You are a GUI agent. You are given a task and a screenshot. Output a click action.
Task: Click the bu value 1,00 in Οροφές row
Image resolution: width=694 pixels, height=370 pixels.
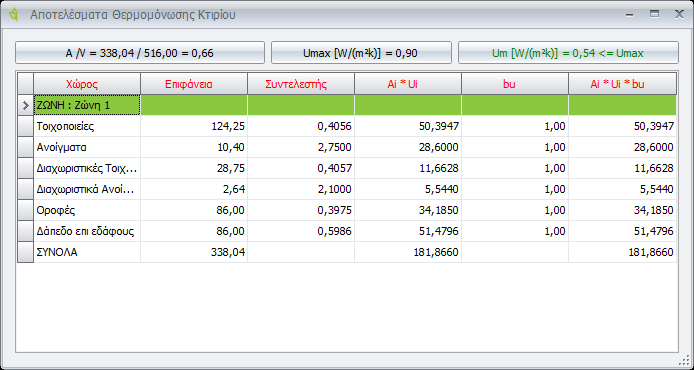(515, 210)
